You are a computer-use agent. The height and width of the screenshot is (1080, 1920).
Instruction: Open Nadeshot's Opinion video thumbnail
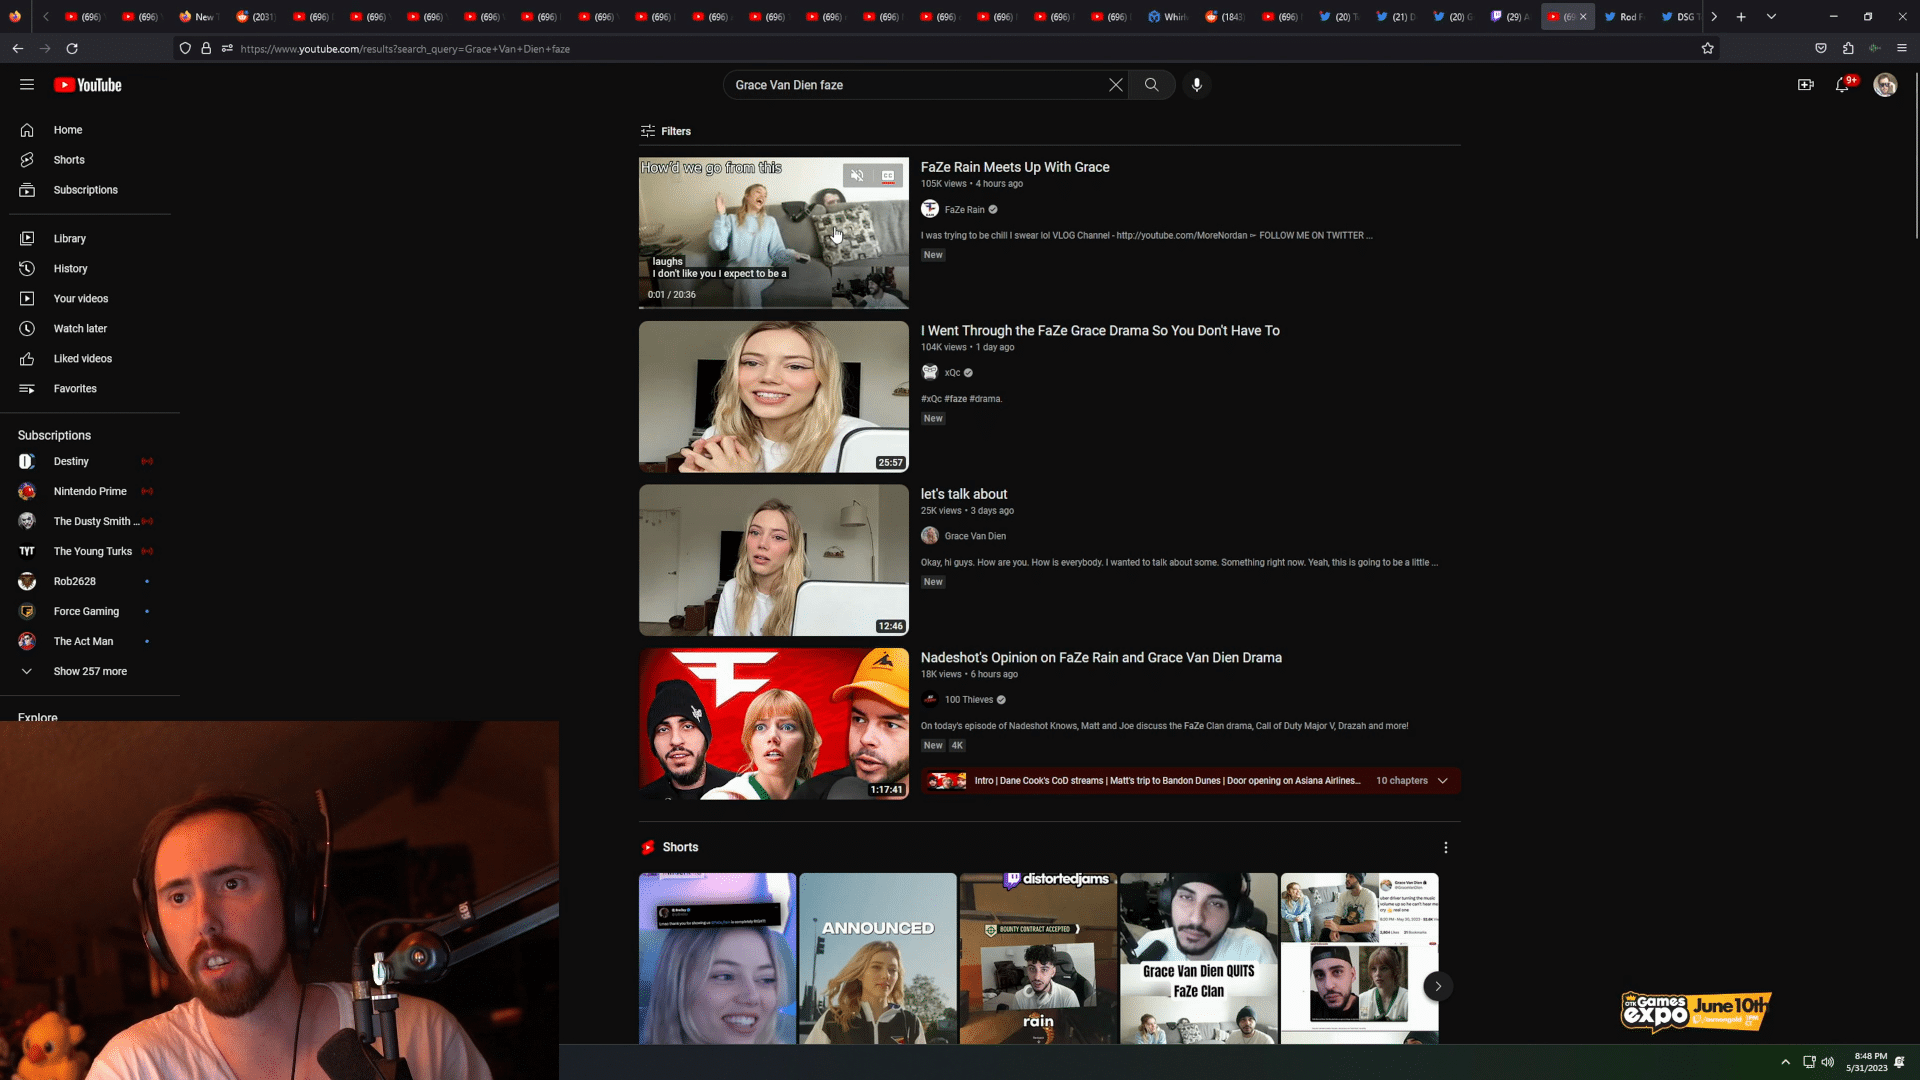[x=774, y=724]
